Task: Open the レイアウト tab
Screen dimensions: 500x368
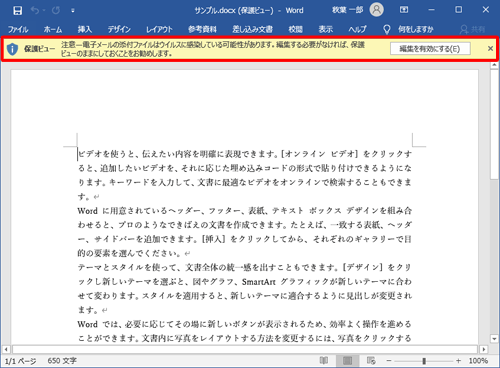Action: (159, 29)
